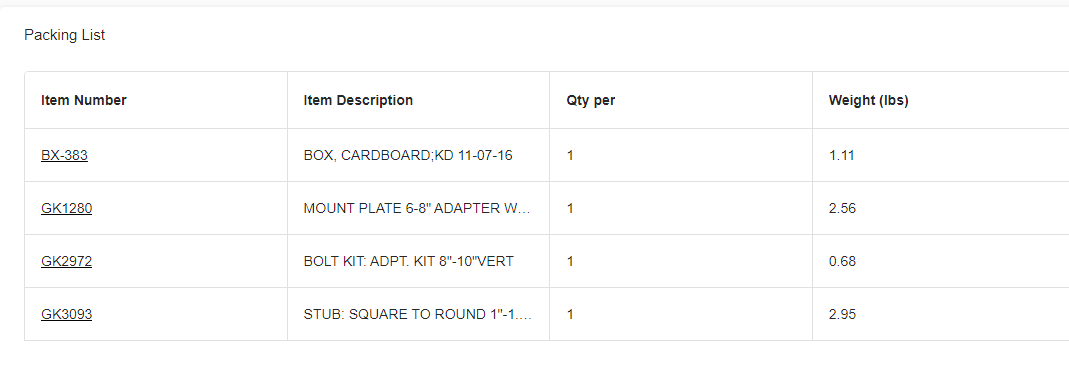Image resolution: width=1069 pixels, height=387 pixels.
Task: Open the GK3093 item link
Action: (66, 315)
